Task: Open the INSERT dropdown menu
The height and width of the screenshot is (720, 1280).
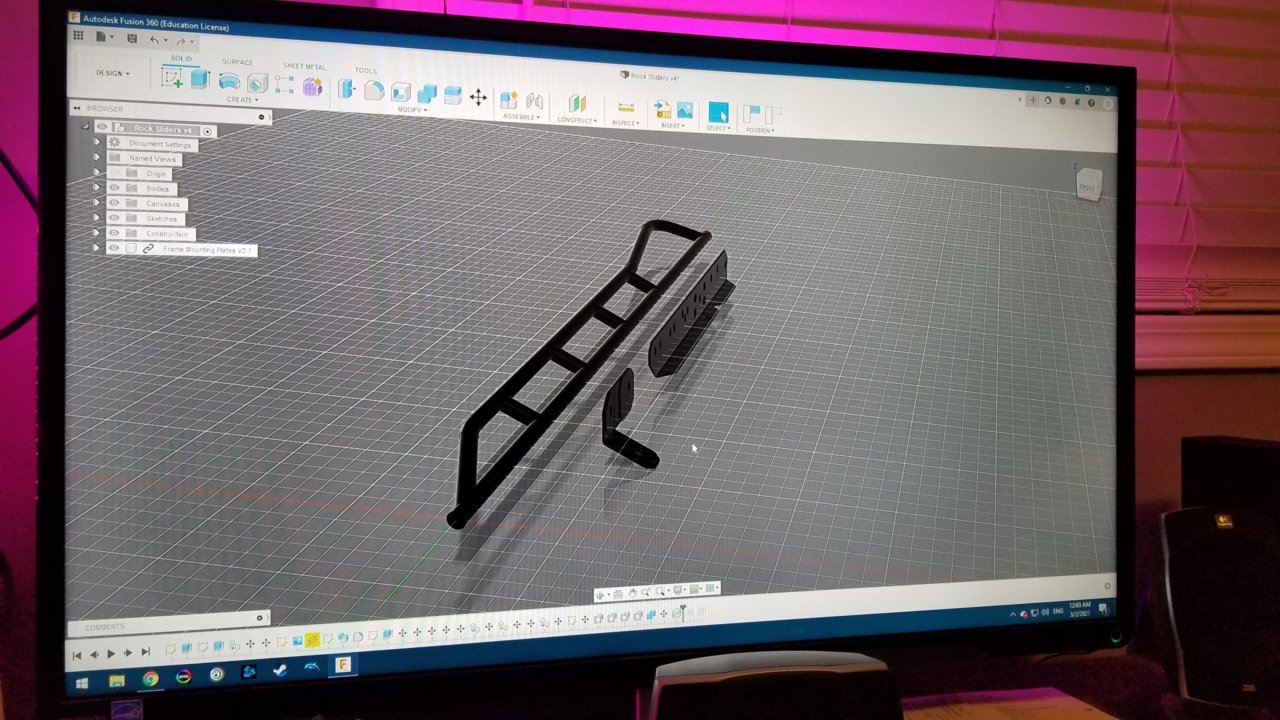Action: tap(673, 126)
